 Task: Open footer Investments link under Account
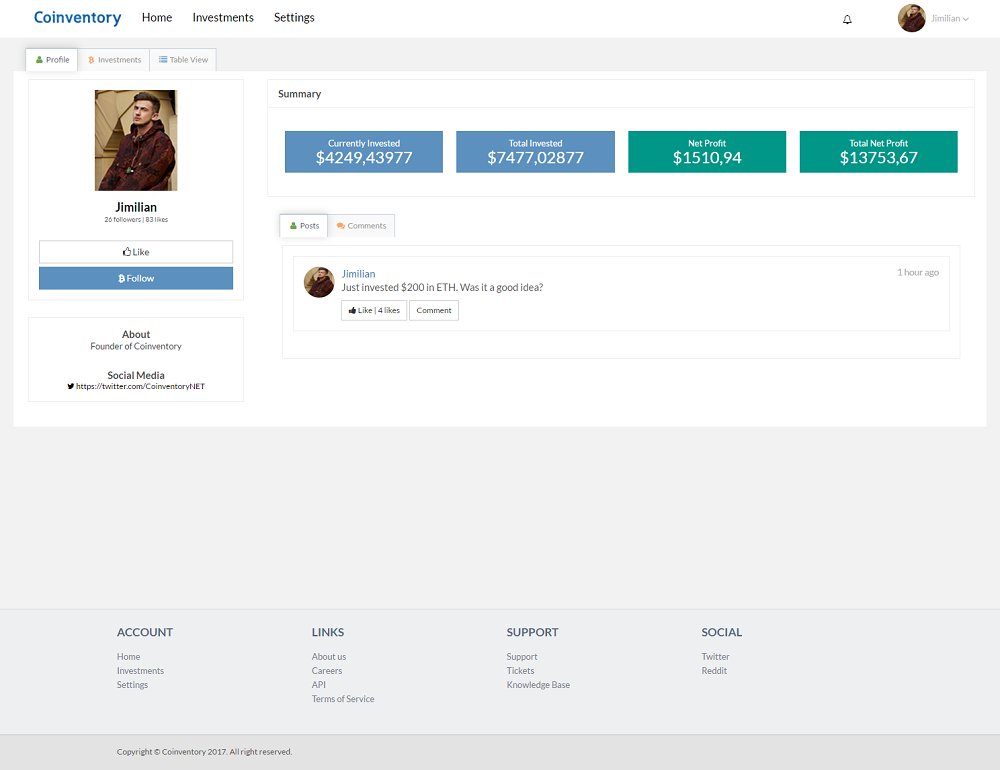[140, 670]
